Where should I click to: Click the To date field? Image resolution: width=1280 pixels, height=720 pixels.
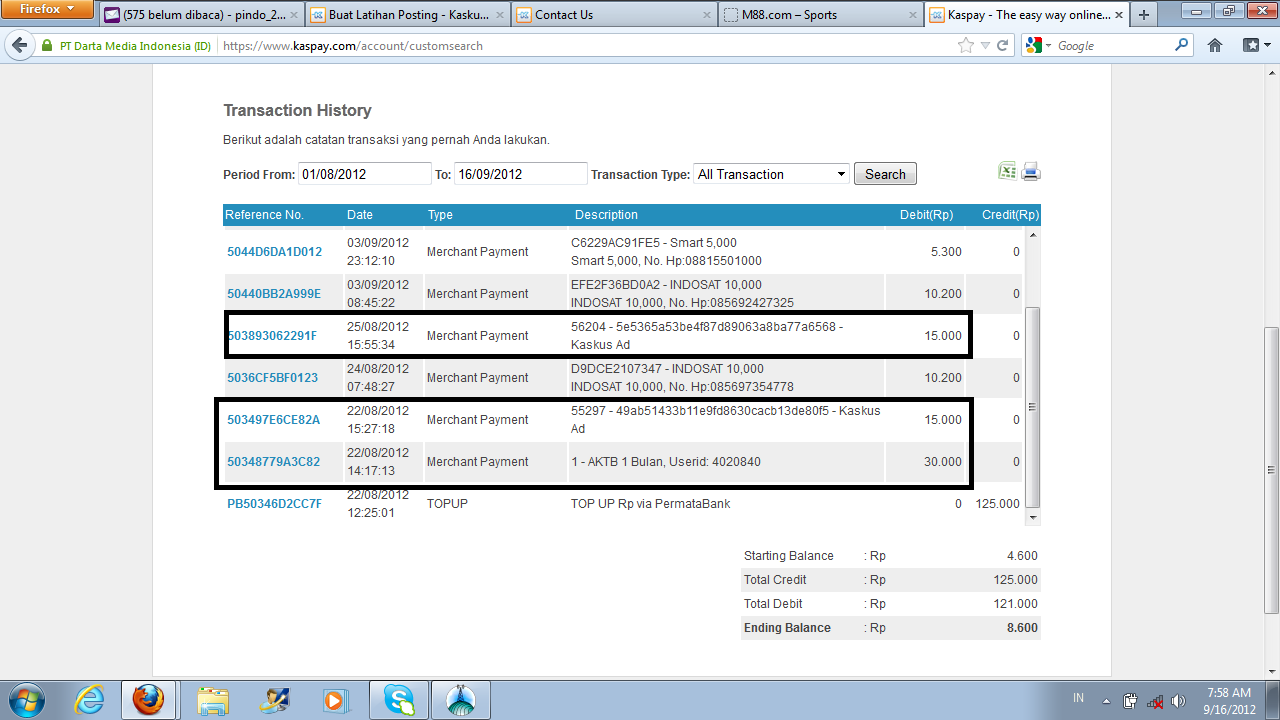click(520, 174)
